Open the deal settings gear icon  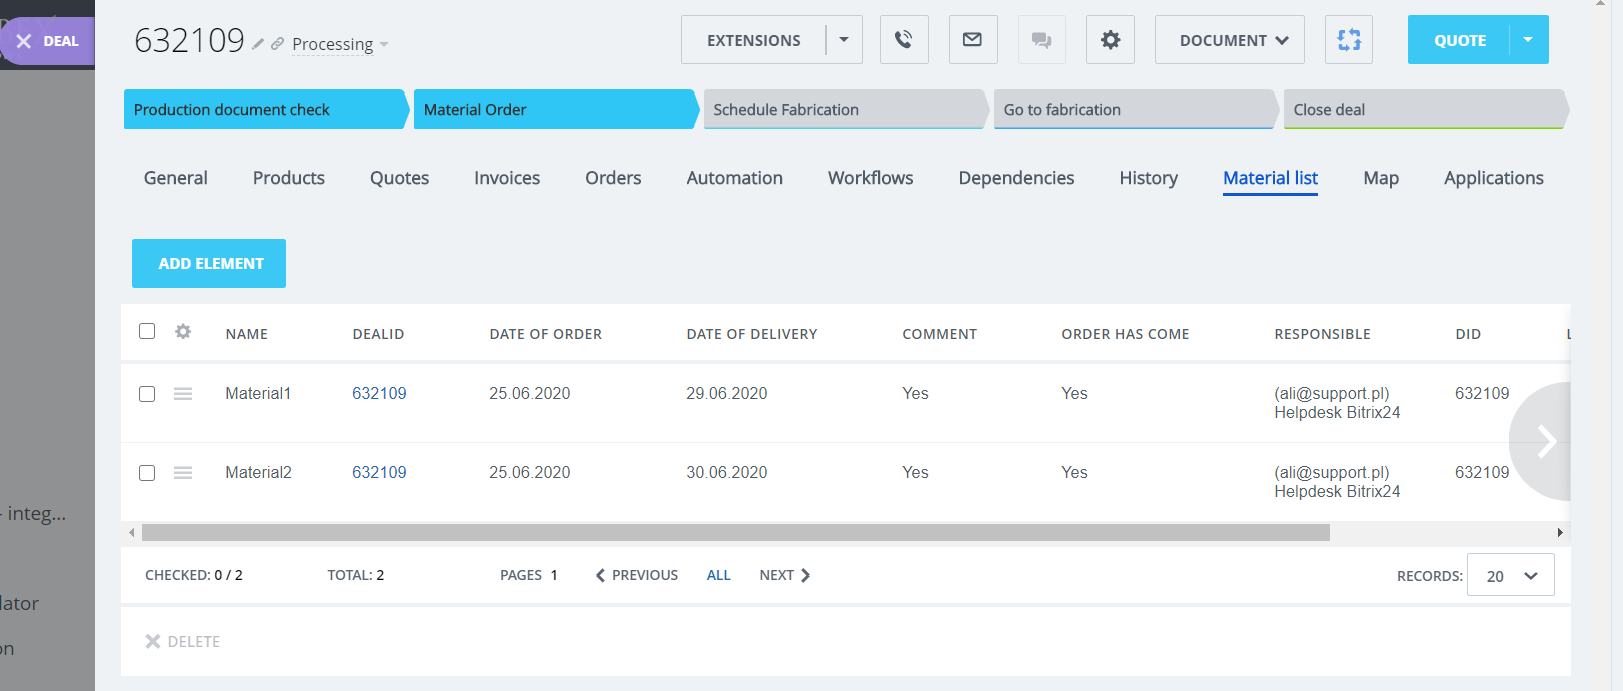(1110, 40)
